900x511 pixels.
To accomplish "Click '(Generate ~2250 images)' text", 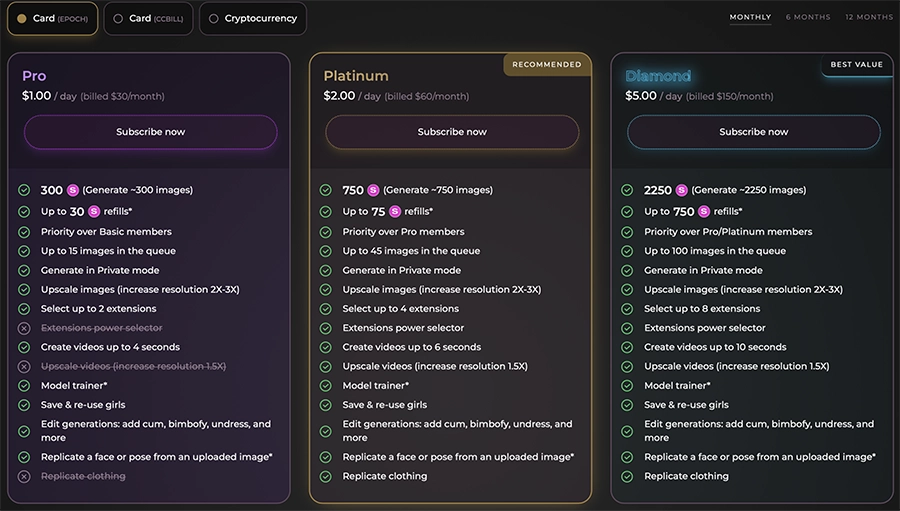I will [x=748, y=190].
